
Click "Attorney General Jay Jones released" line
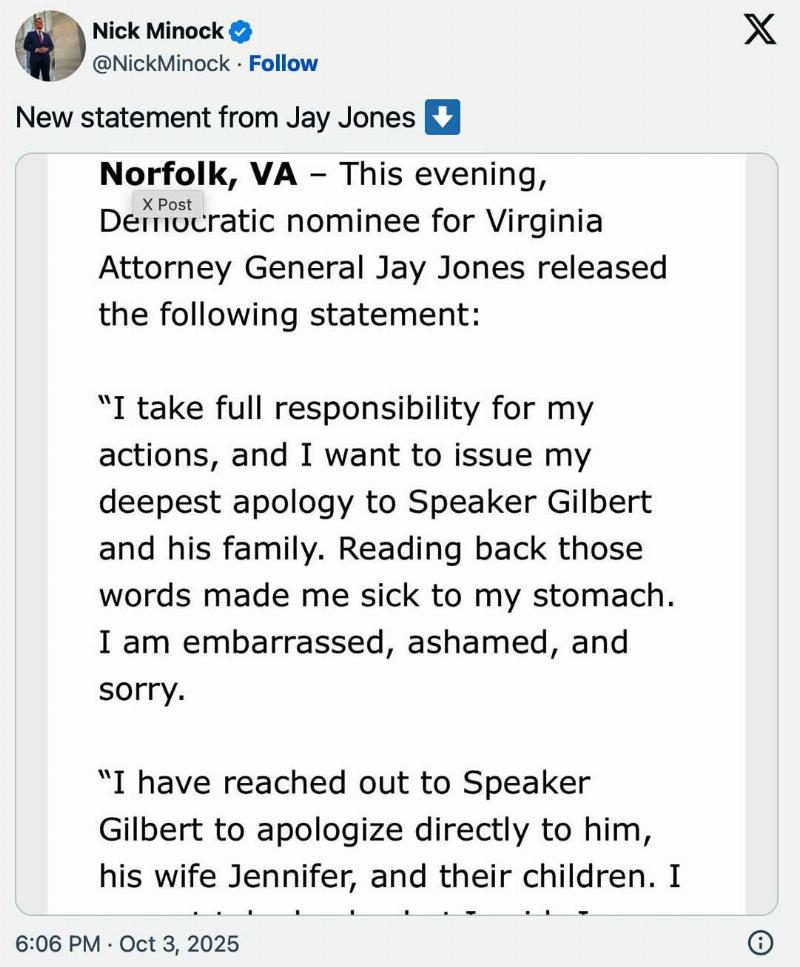click(382, 268)
